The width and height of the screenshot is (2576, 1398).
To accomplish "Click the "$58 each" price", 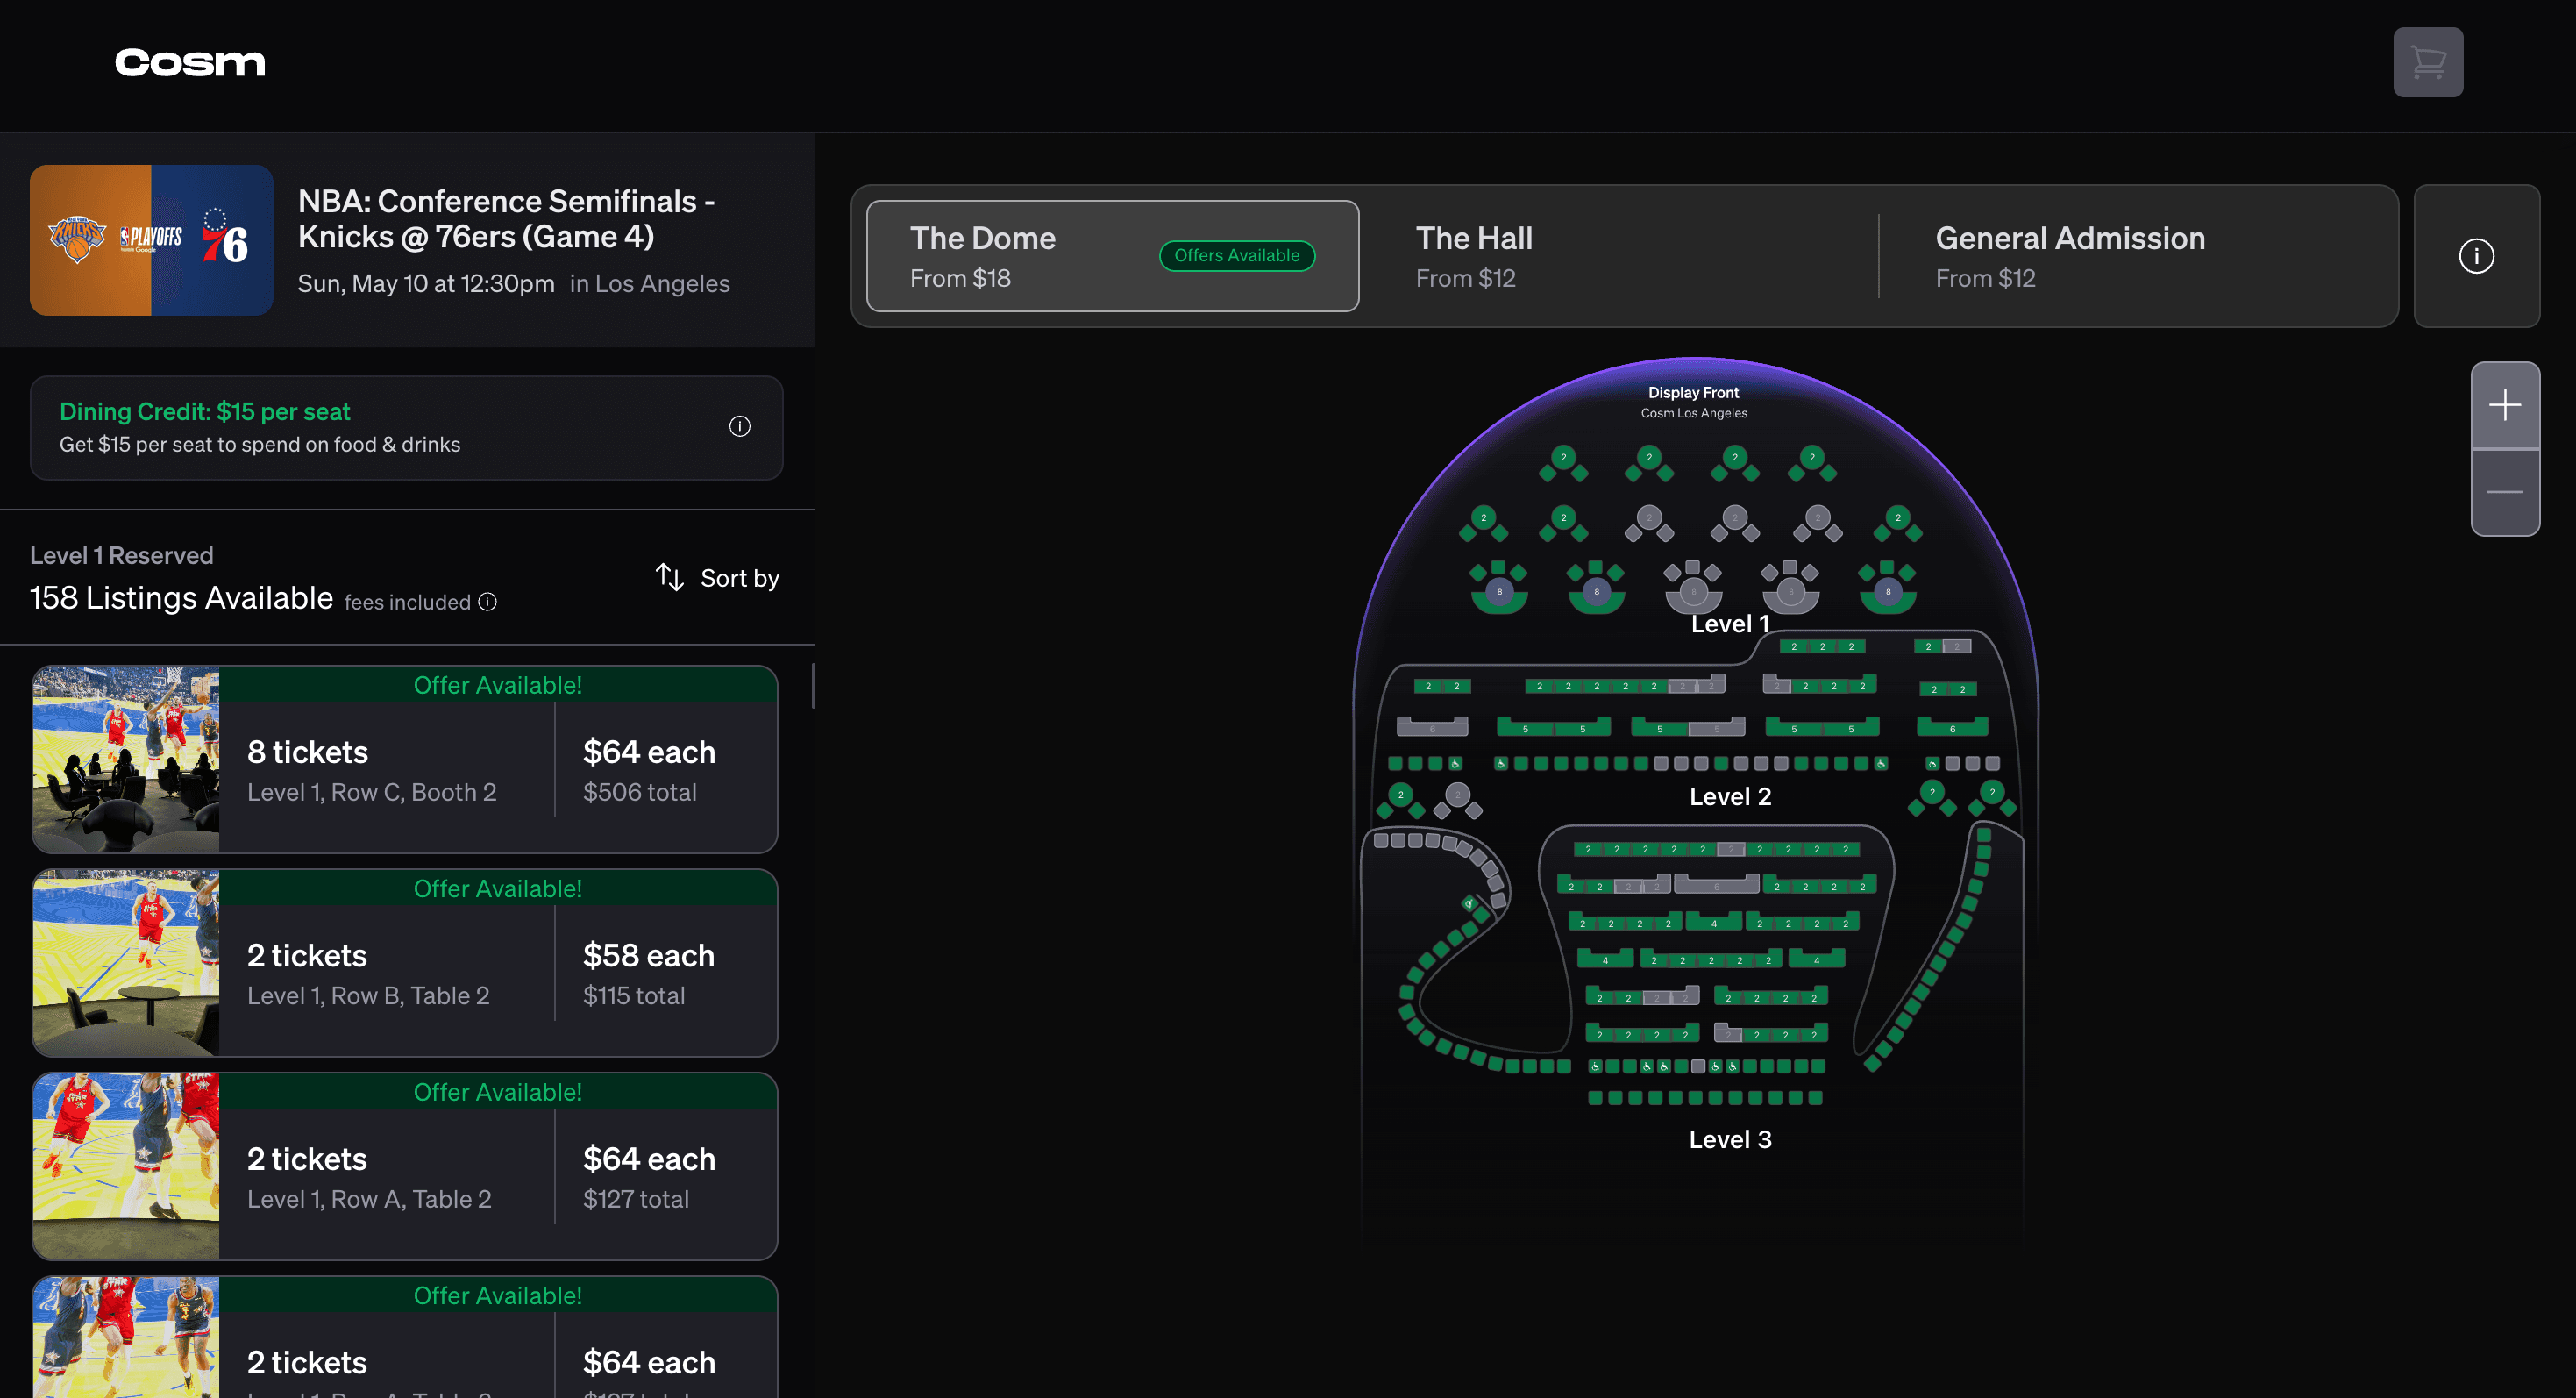I will tap(649, 956).
